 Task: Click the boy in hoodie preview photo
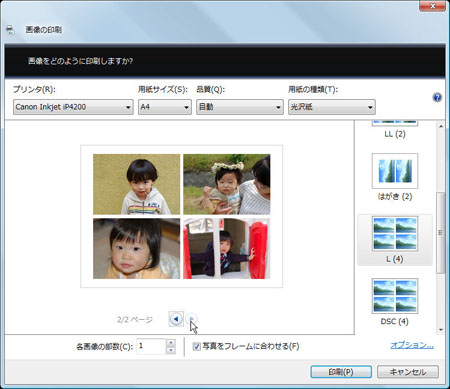137,184
